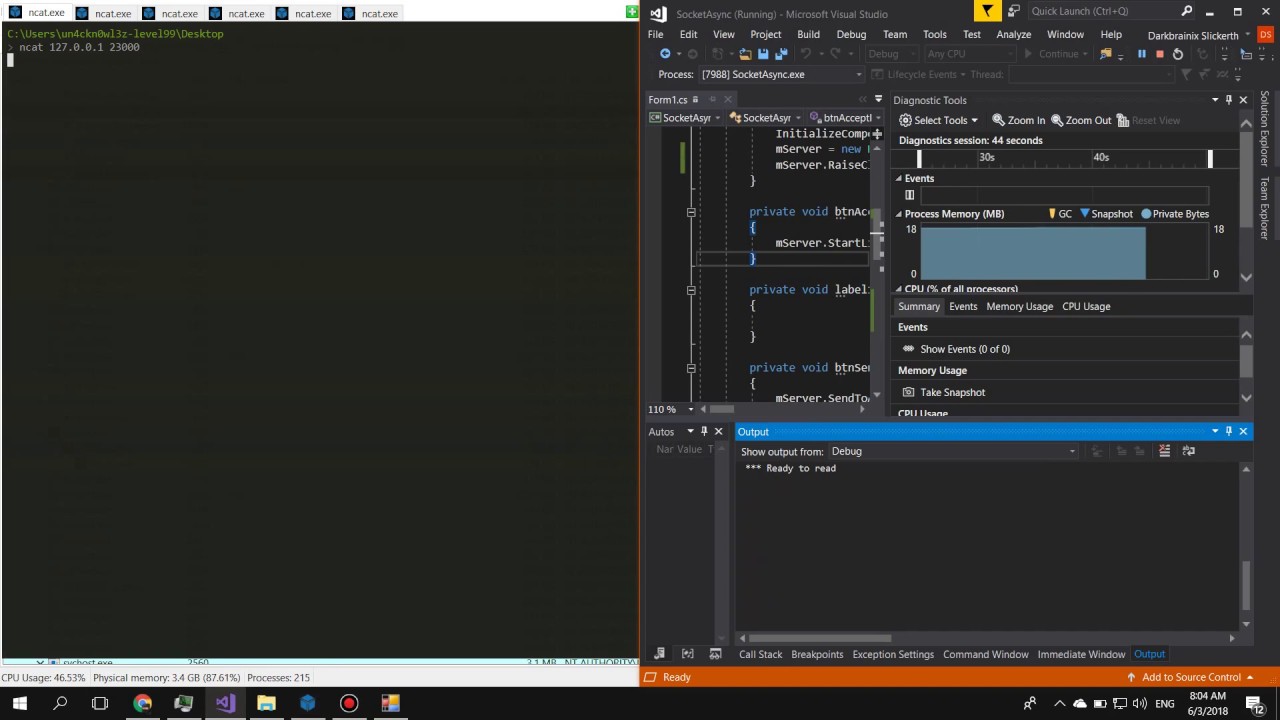Click the Save All toolbar icon
Screen dimensions: 1280x720
[781, 54]
